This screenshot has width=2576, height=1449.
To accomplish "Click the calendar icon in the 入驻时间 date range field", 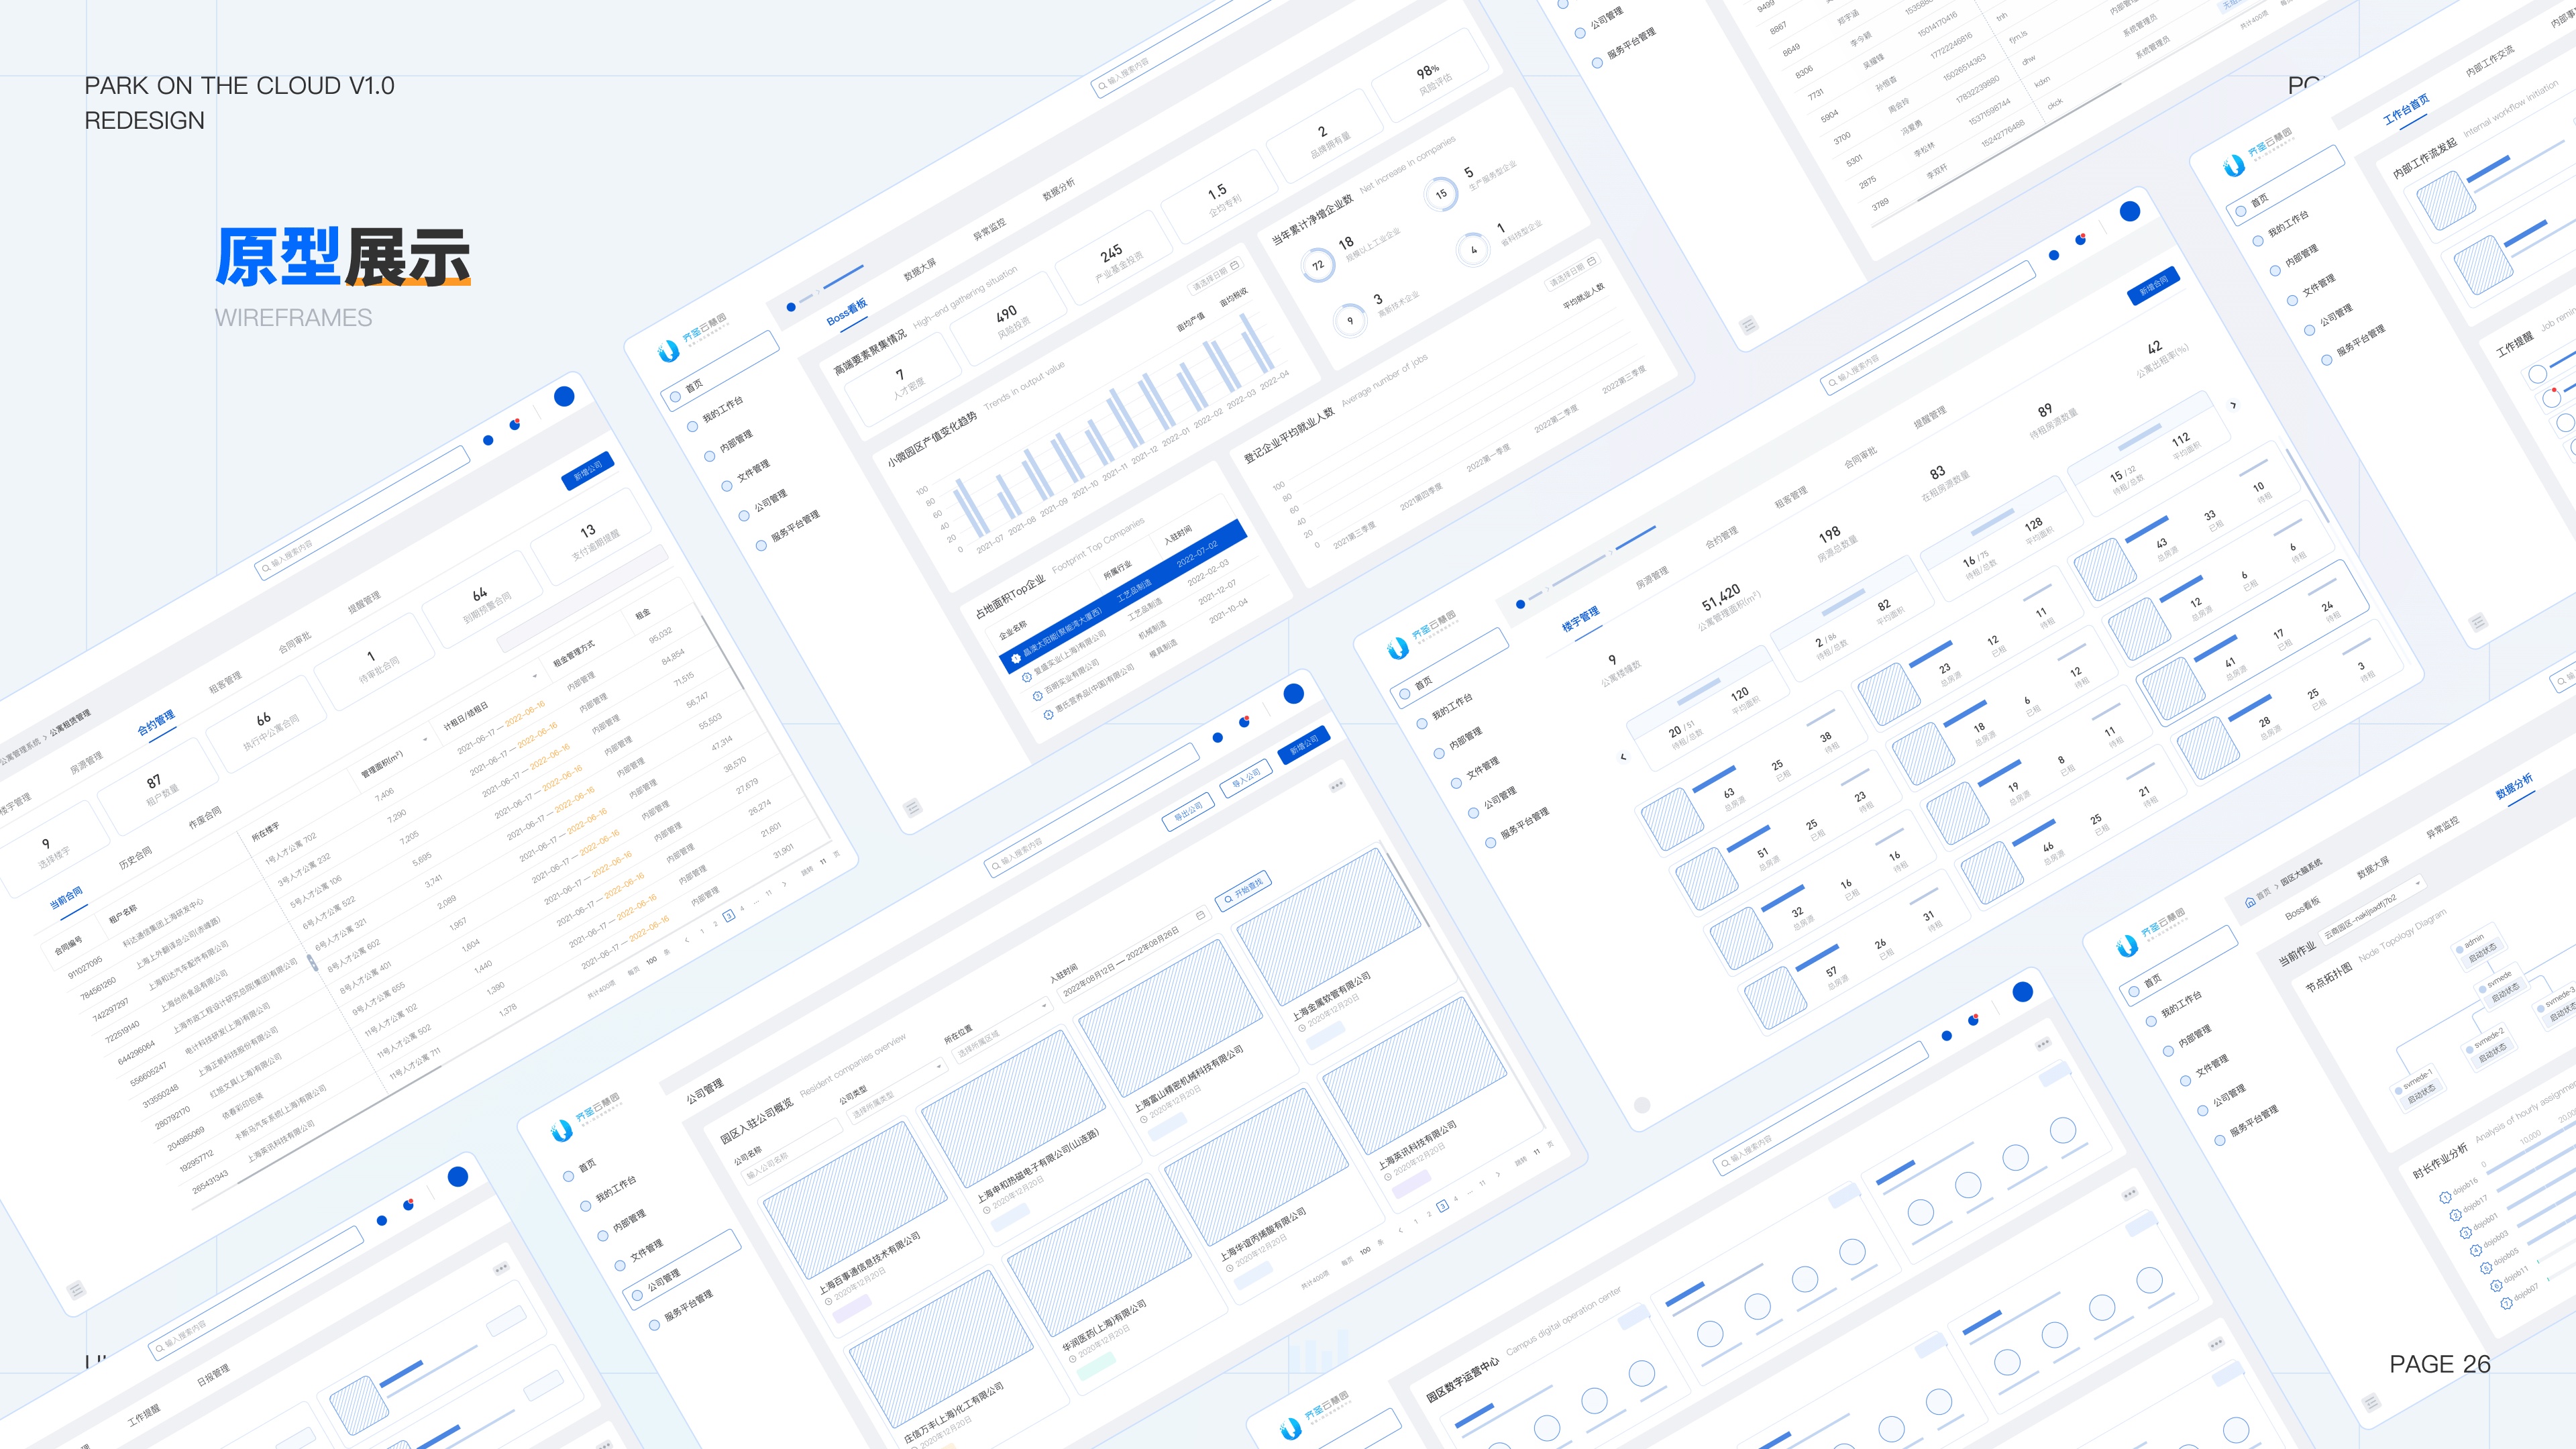I will click(x=1200, y=915).
